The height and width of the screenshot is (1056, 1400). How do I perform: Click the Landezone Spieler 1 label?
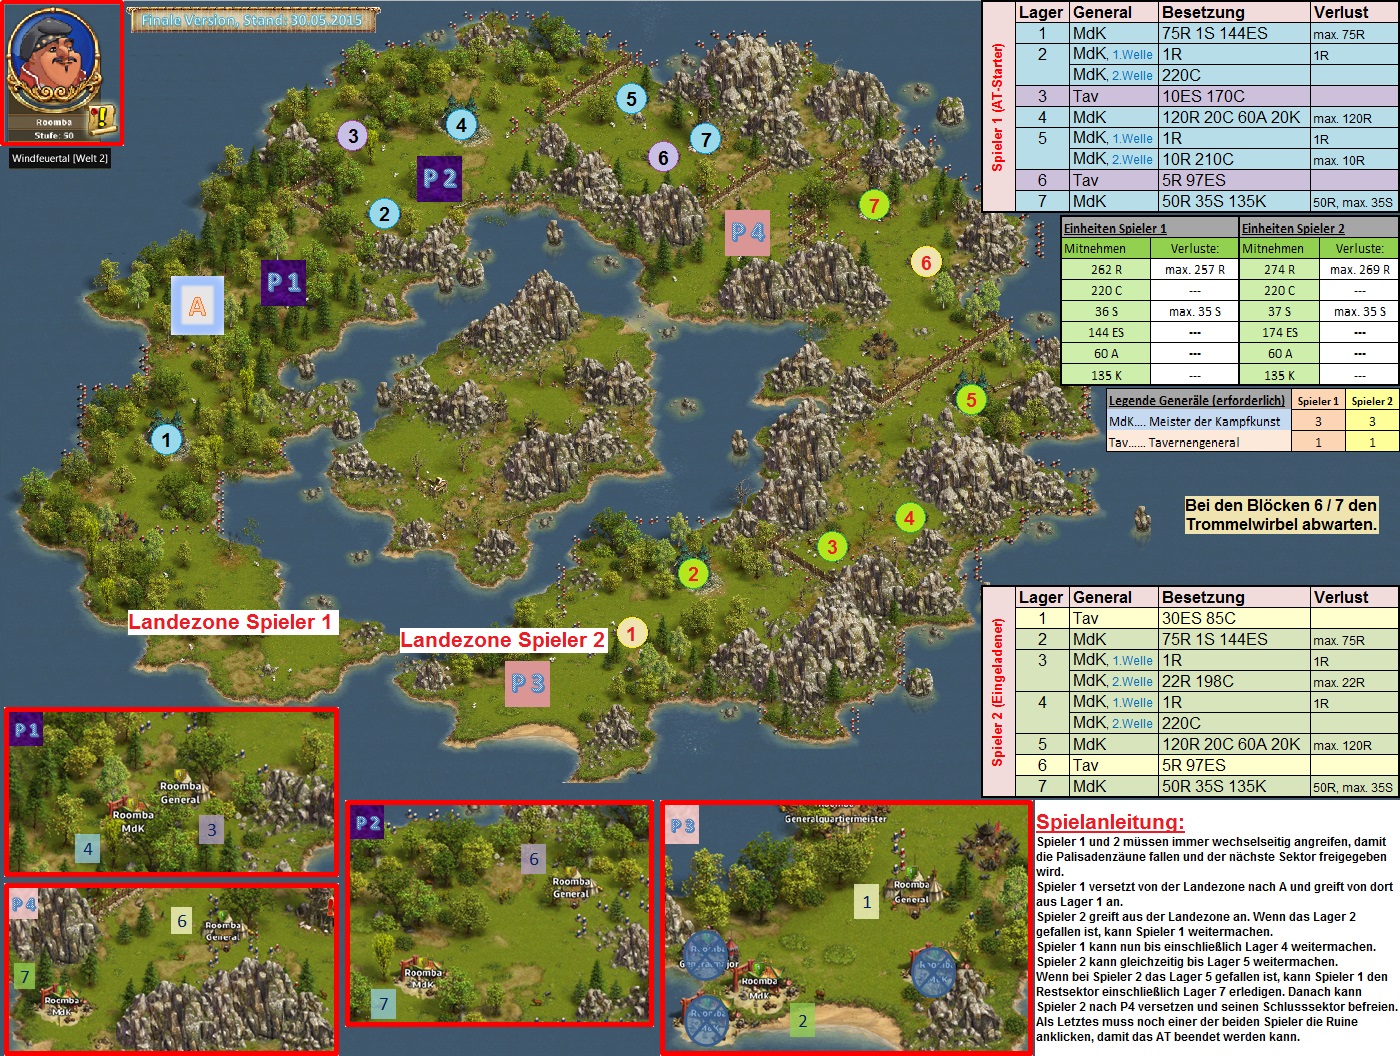[x=230, y=622]
